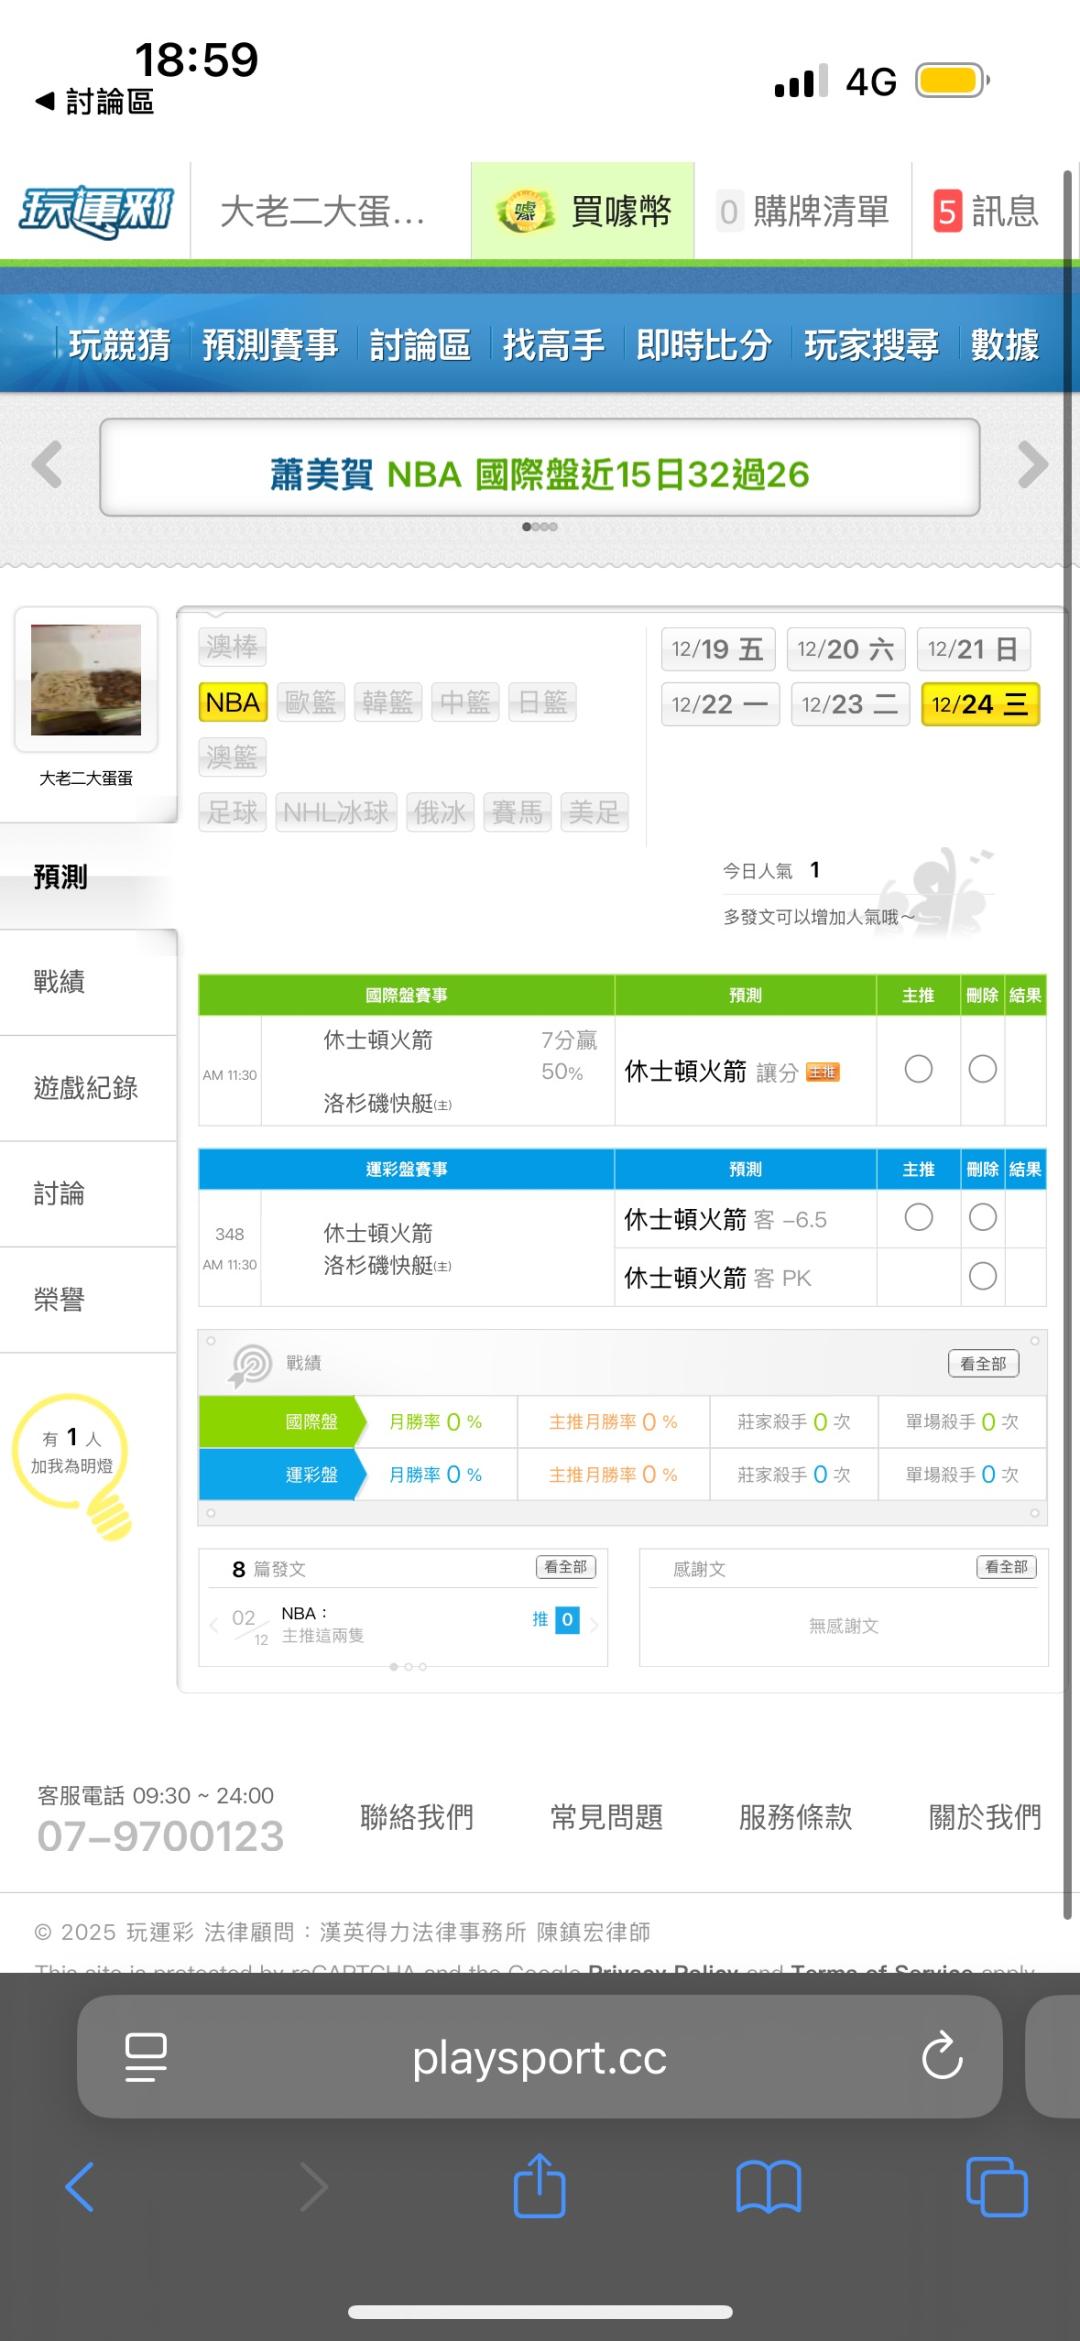Switch to 戰績 sidebar tab
Image resolution: width=1080 pixels, height=2341 pixels.
pyautogui.click(x=88, y=982)
